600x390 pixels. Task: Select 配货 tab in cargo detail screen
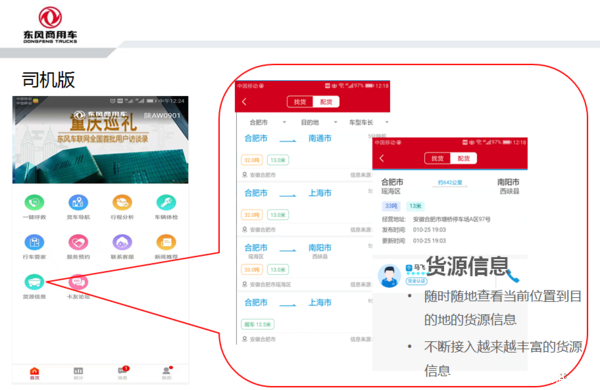click(463, 158)
